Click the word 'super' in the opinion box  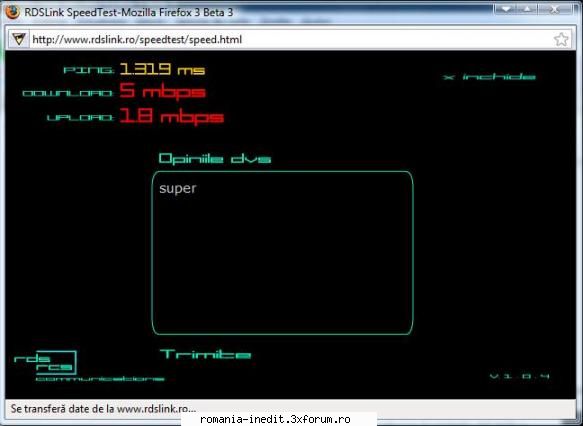click(178, 188)
